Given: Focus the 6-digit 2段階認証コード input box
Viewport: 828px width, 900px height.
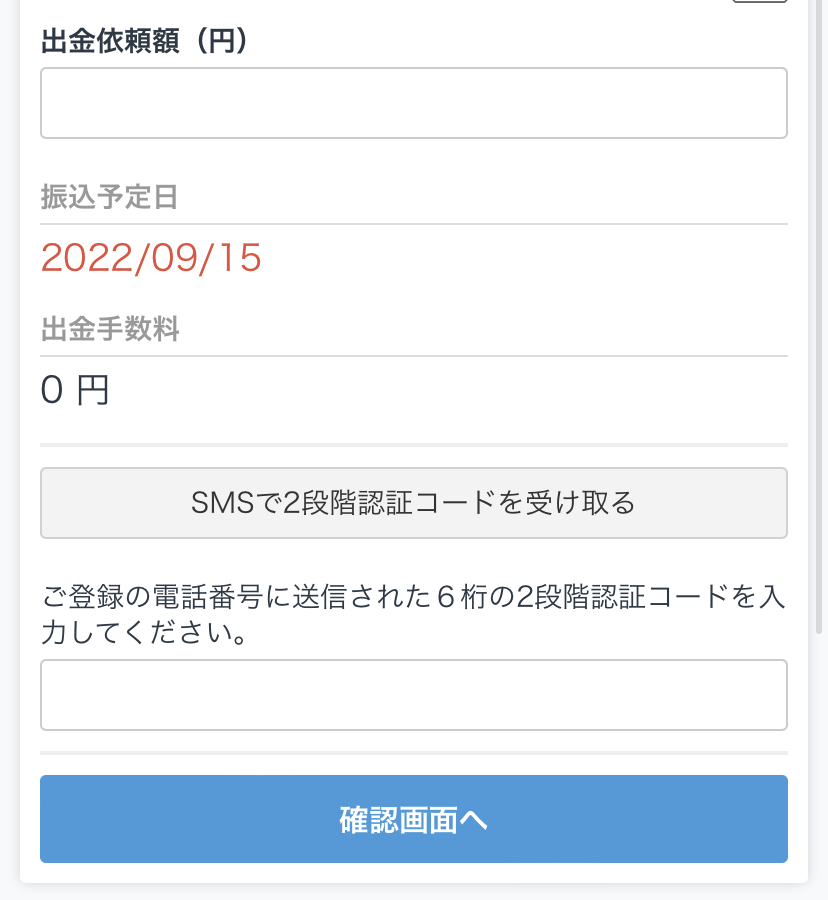Looking at the screenshot, I should pyautogui.click(x=414, y=695).
